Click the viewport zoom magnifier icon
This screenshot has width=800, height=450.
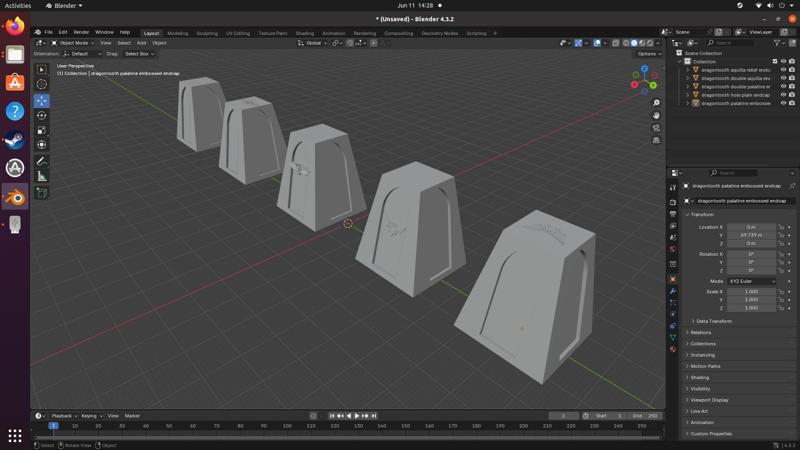656,103
